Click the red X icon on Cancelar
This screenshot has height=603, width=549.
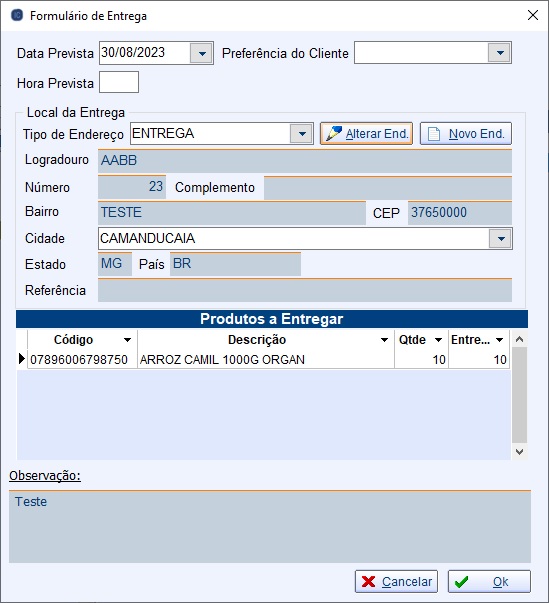[368, 582]
